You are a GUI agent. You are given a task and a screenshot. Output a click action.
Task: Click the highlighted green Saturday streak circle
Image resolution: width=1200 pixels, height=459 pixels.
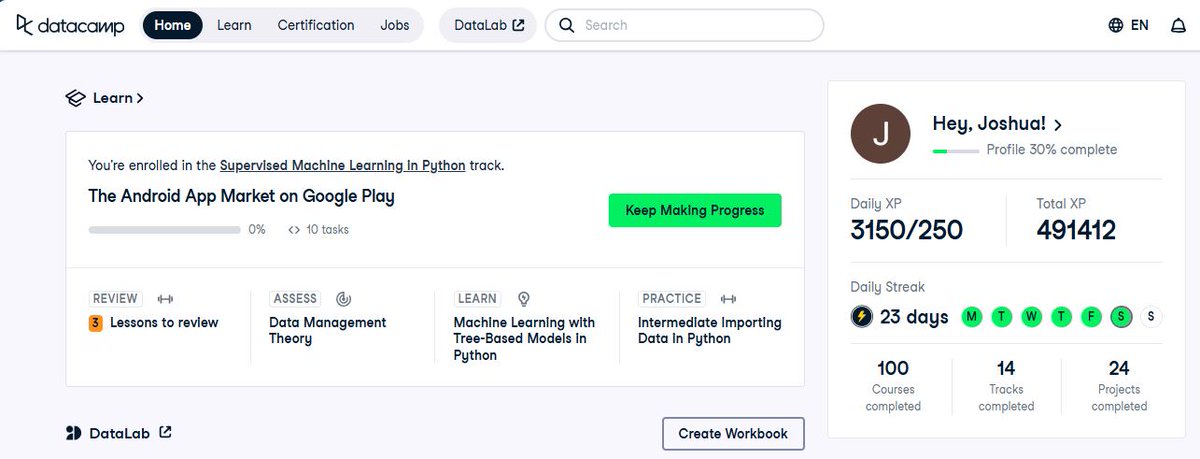(1121, 317)
